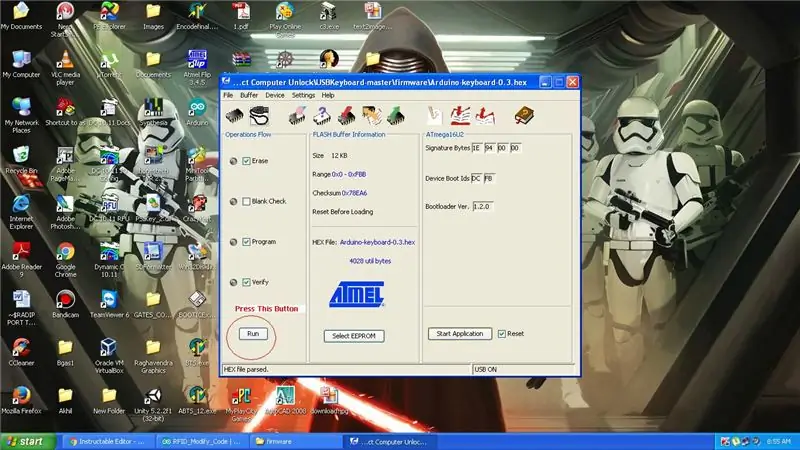
Task: Click the Device Boot Ids field DC
Action: click(x=477, y=179)
